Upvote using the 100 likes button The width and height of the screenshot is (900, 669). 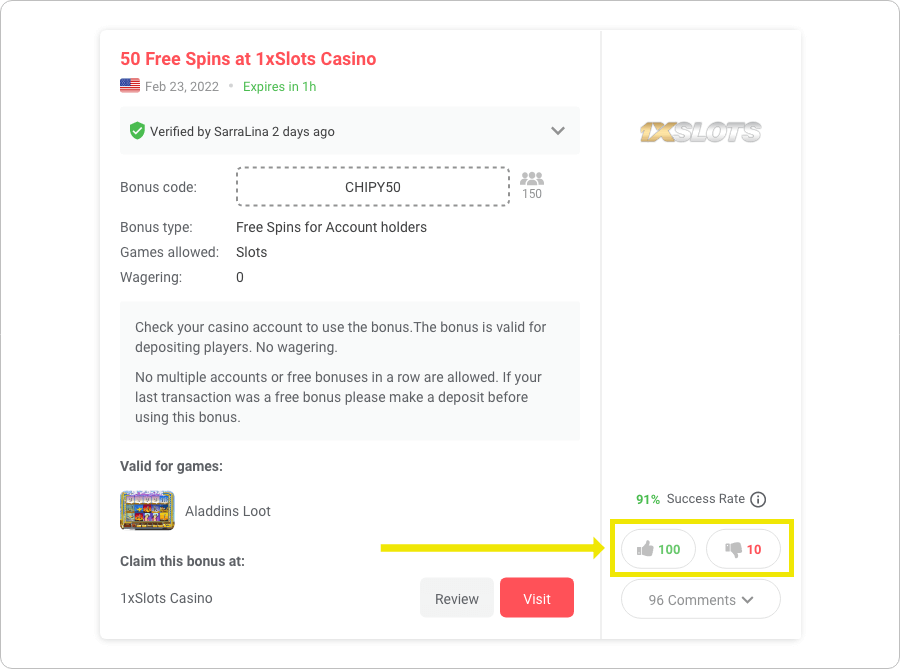point(658,549)
